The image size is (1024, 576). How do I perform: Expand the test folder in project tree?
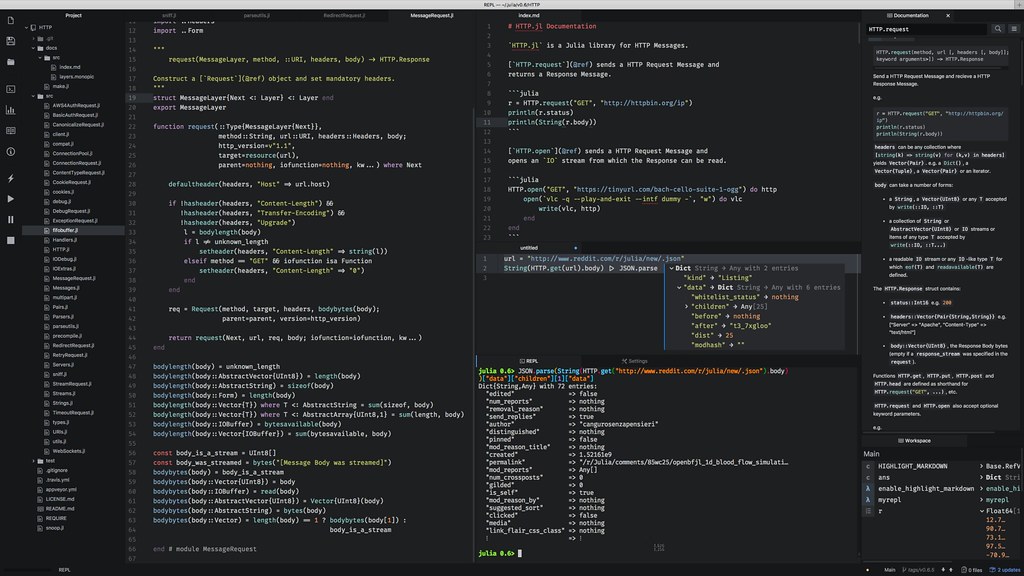[33, 461]
